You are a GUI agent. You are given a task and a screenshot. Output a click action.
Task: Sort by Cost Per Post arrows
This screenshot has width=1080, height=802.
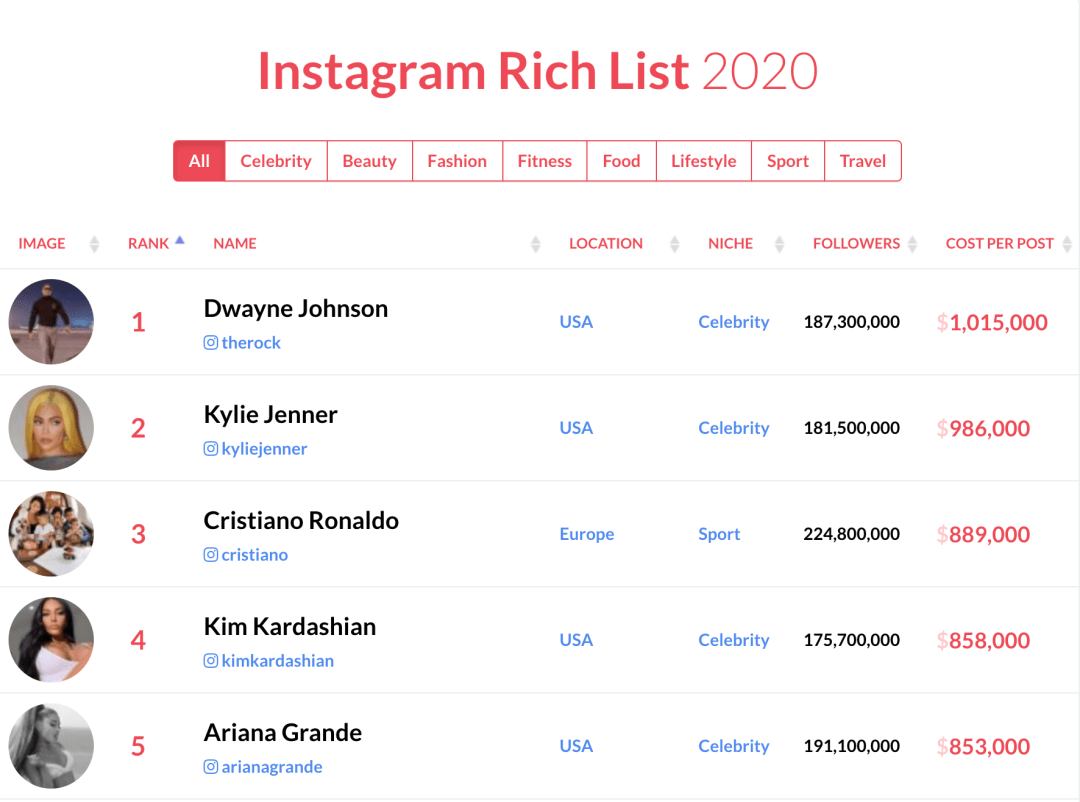[x=1067, y=244]
